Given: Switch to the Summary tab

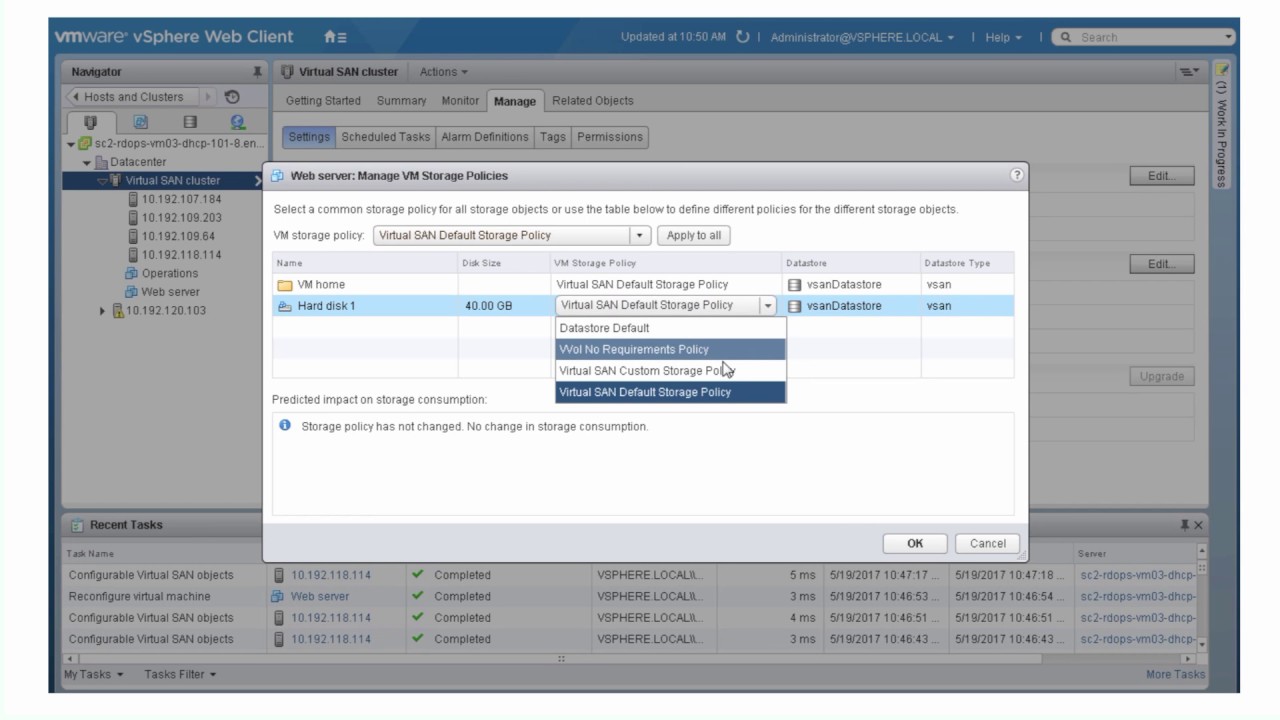Looking at the screenshot, I should (x=401, y=101).
